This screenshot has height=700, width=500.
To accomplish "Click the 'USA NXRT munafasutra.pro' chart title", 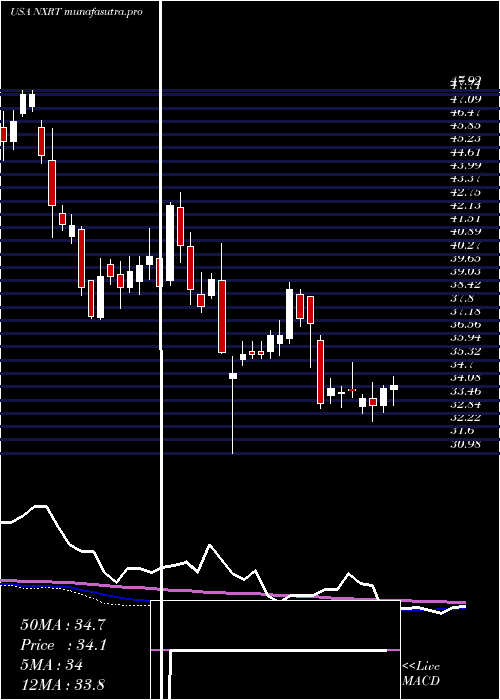I will (76, 12).
